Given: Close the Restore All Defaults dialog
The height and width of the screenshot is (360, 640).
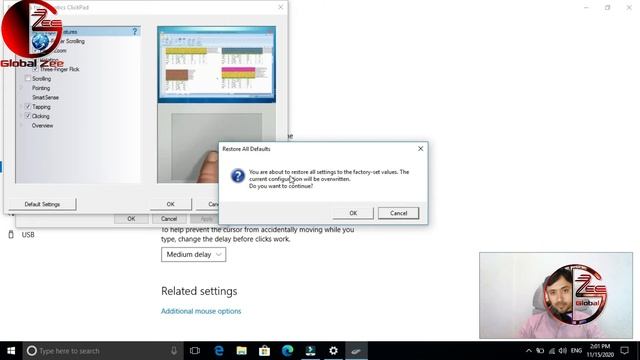Looking at the screenshot, I should 420,149.
